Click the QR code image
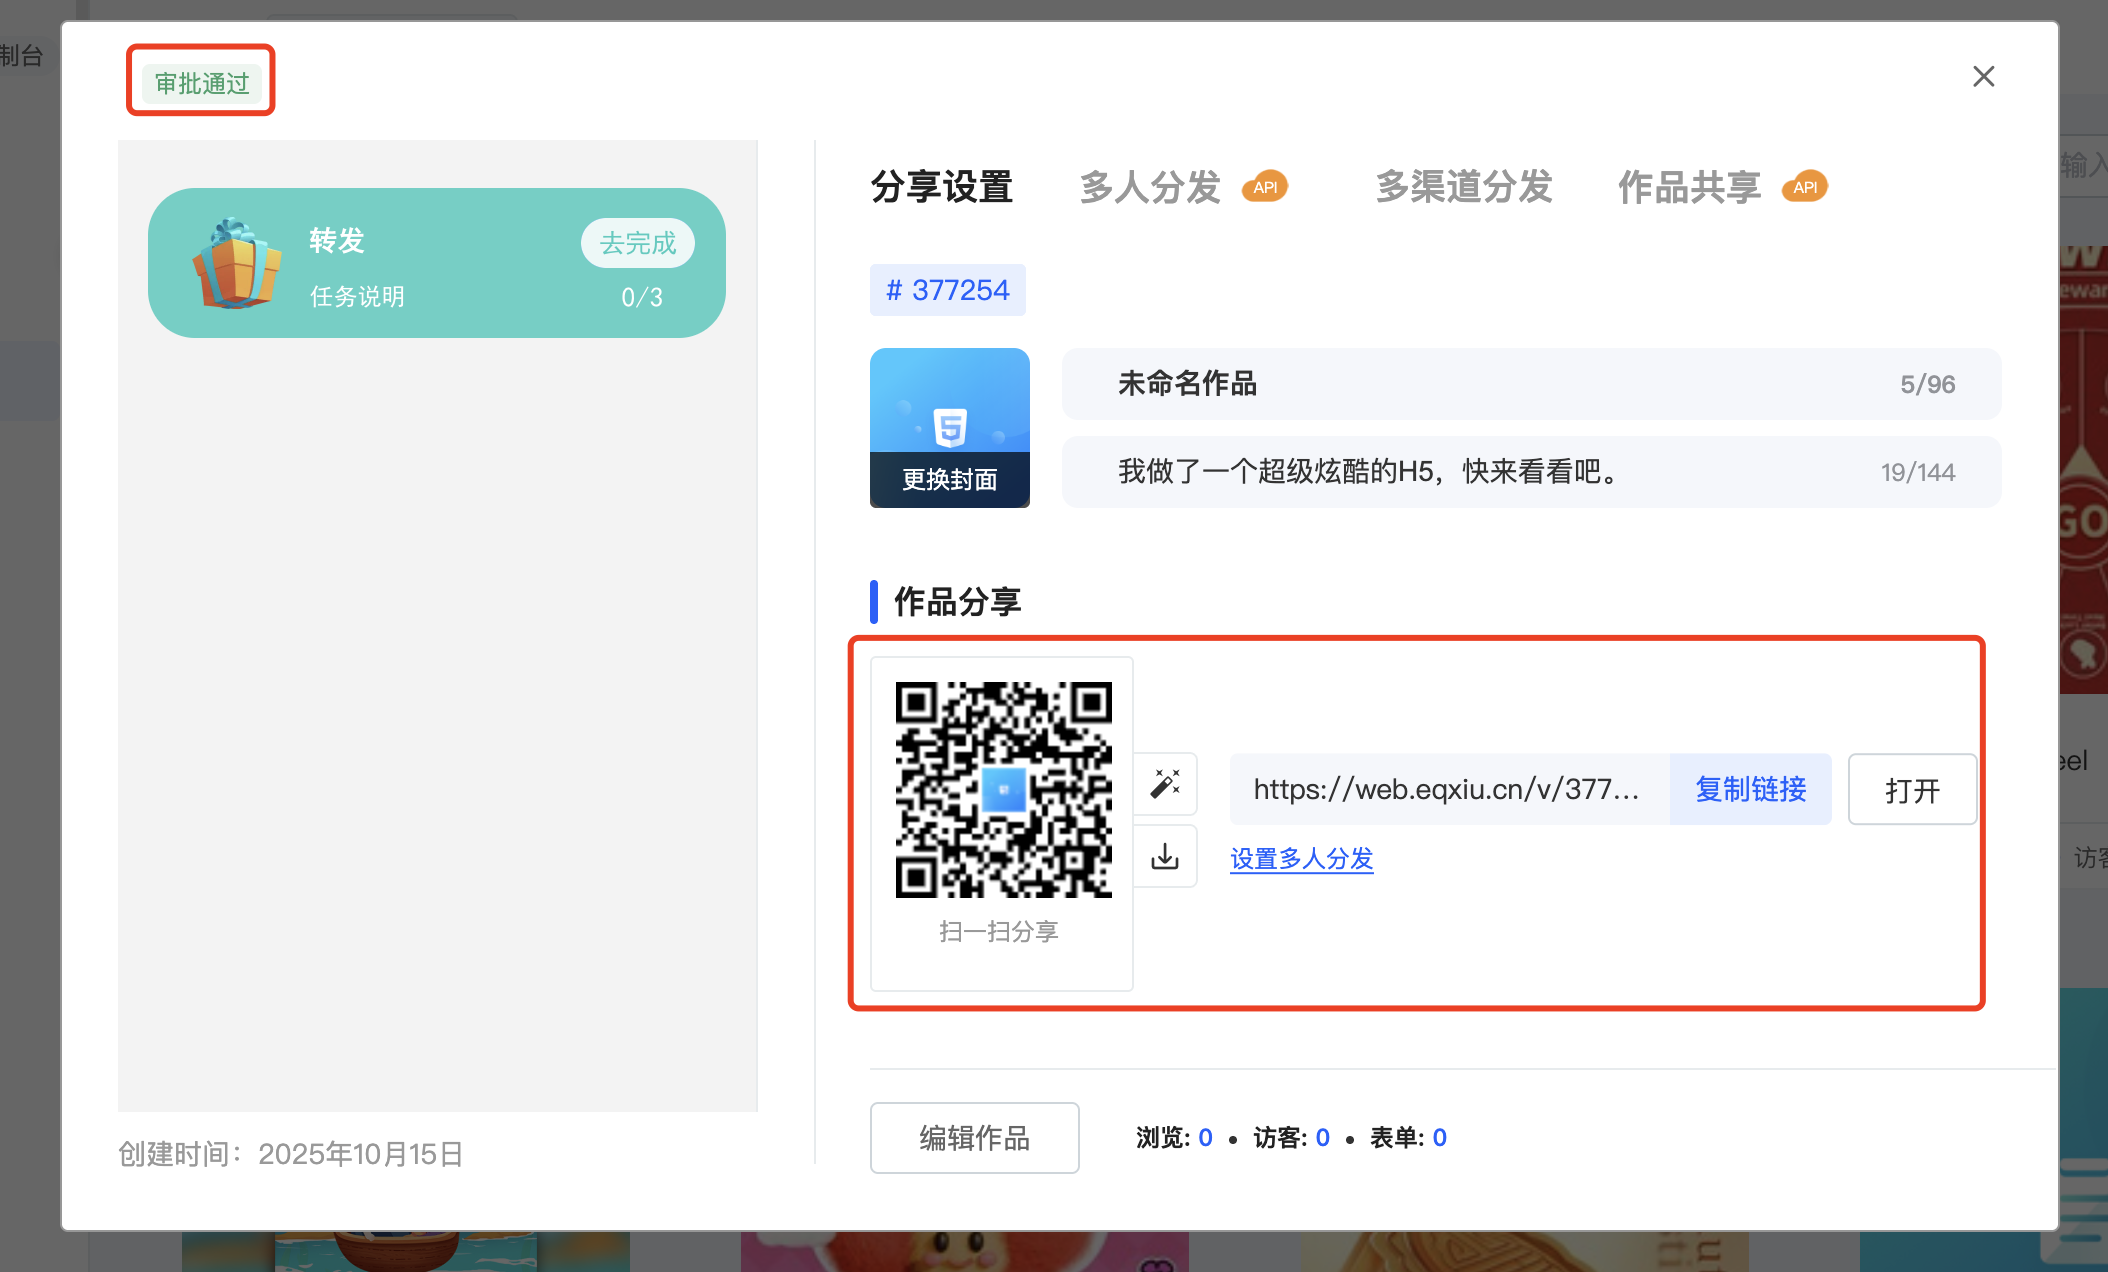Image resolution: width=2108 pixels, height=1272 pixels. [1003, 790]
